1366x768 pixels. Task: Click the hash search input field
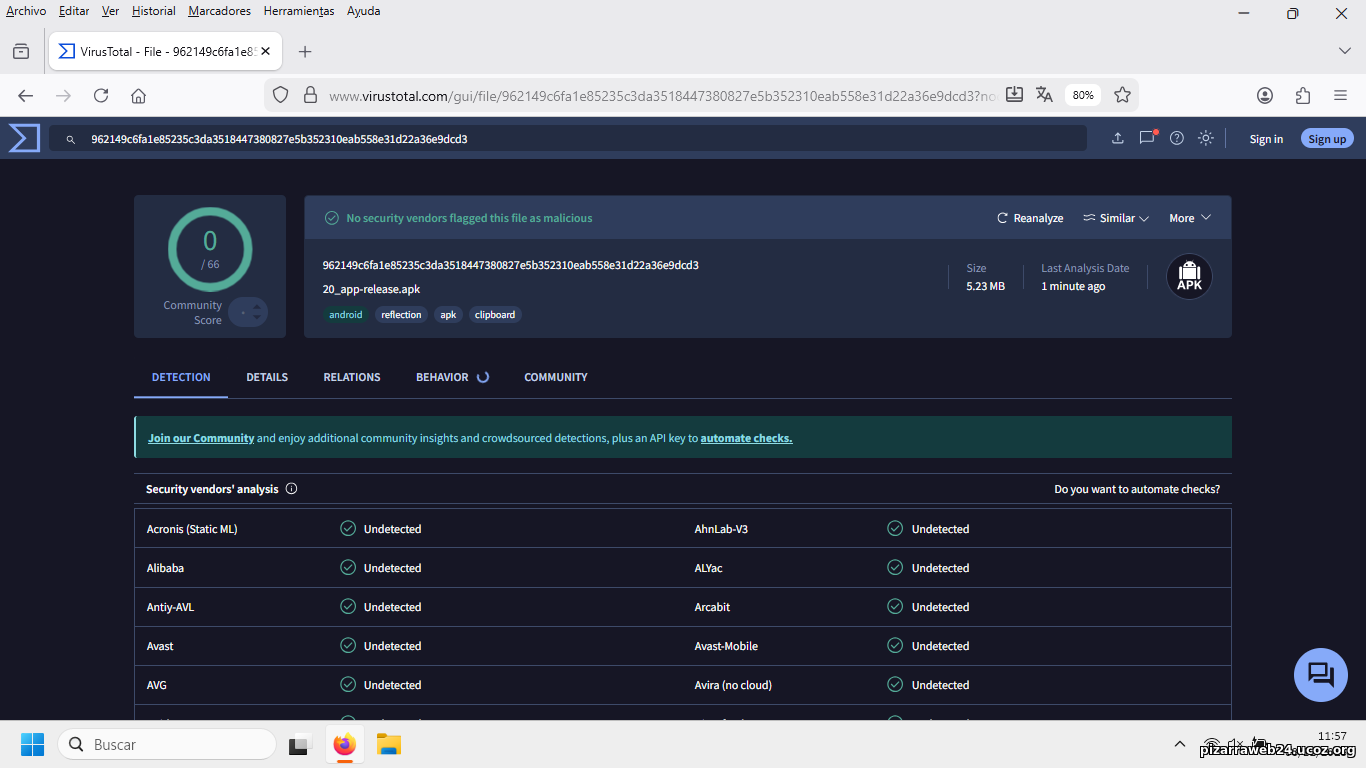(x=580, y=139)
